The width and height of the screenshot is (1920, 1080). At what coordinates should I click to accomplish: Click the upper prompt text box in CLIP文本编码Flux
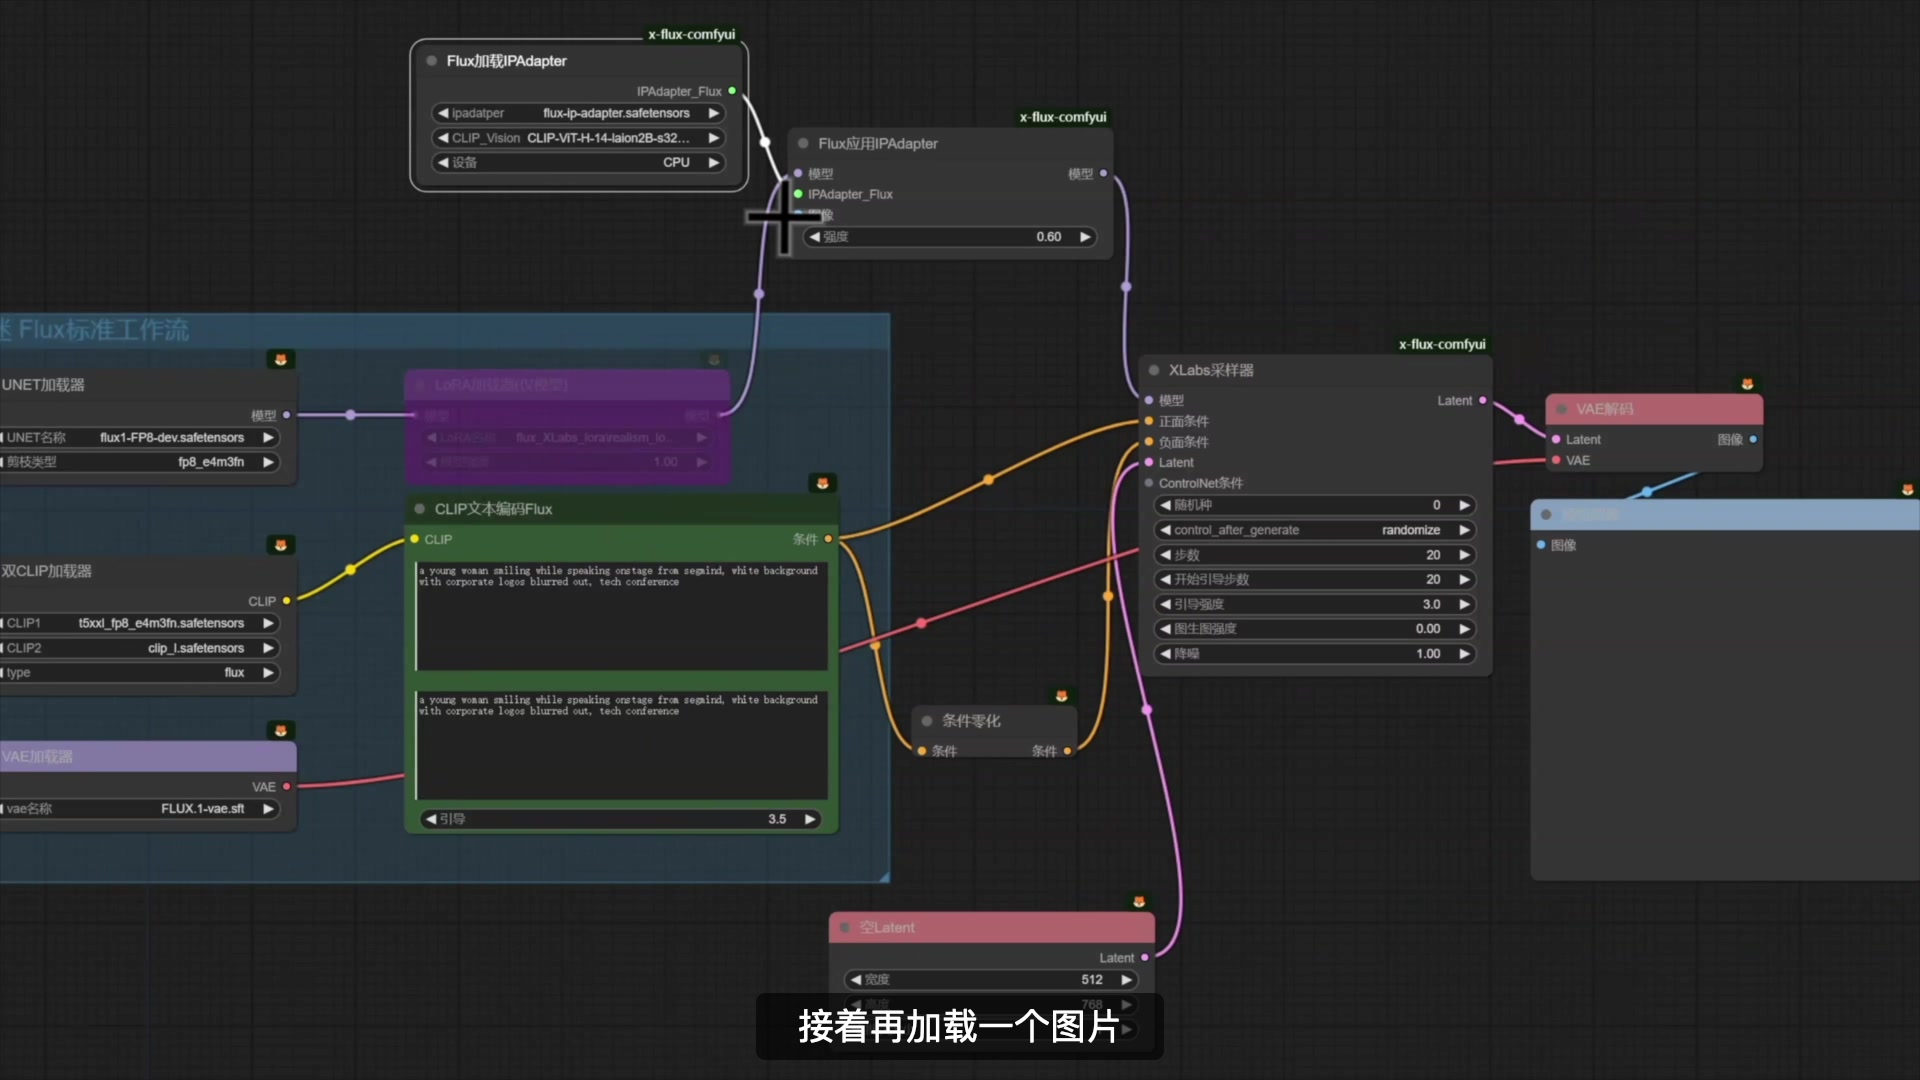(621, 615)
